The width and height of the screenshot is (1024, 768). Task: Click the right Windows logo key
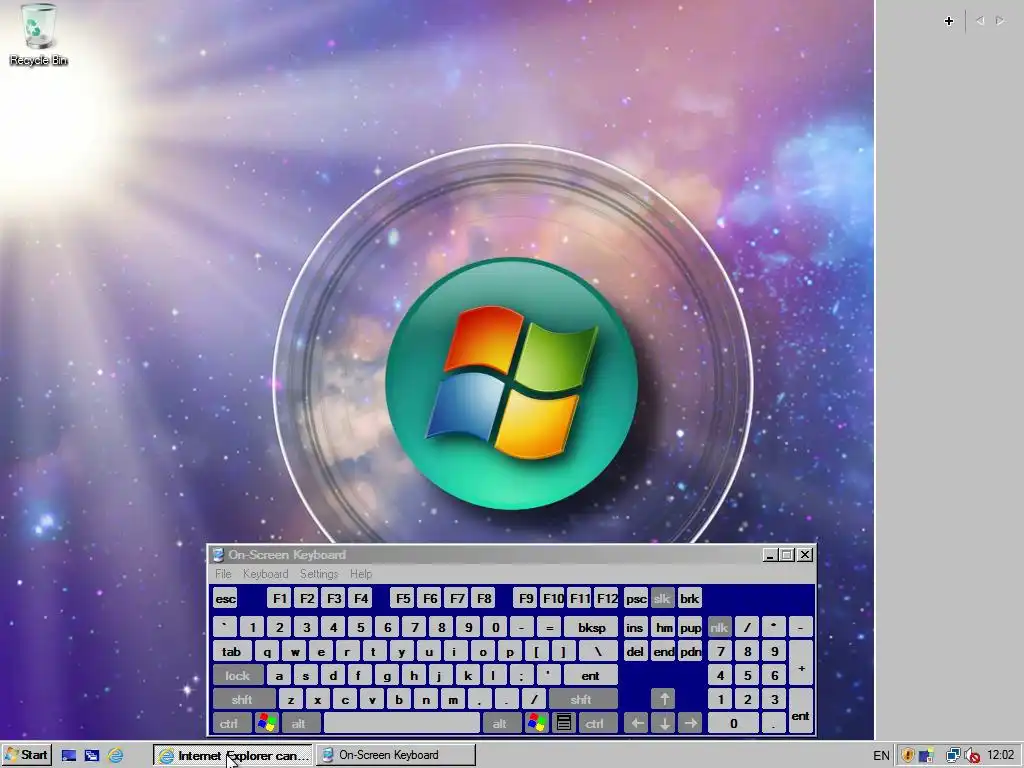(x=537, y=724)
